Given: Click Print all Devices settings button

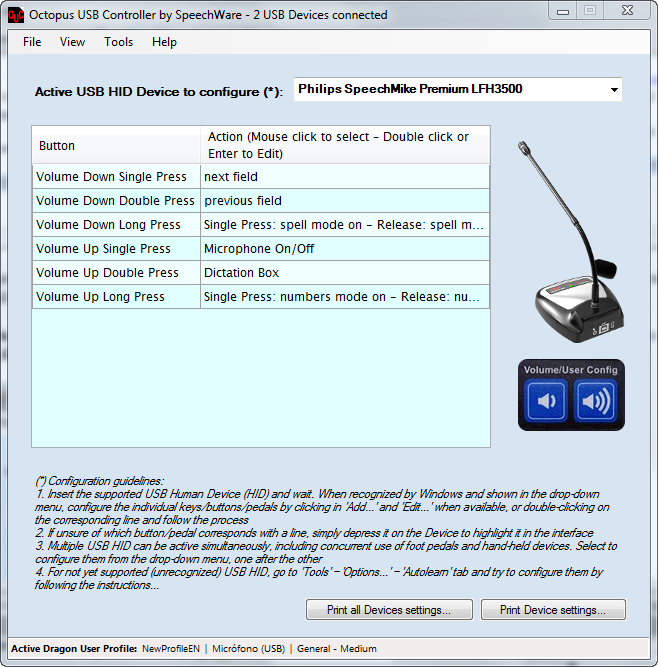Looking at the screenshot, I should tap(389, 610).
